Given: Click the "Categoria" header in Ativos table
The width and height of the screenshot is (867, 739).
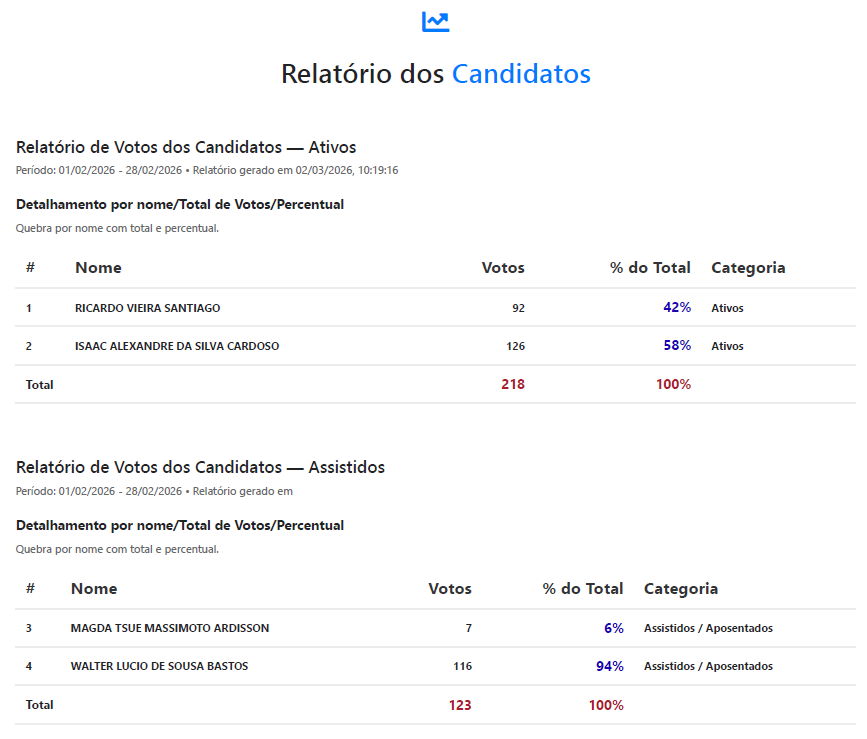Looking at the screenshot, I should click(748, 268).
